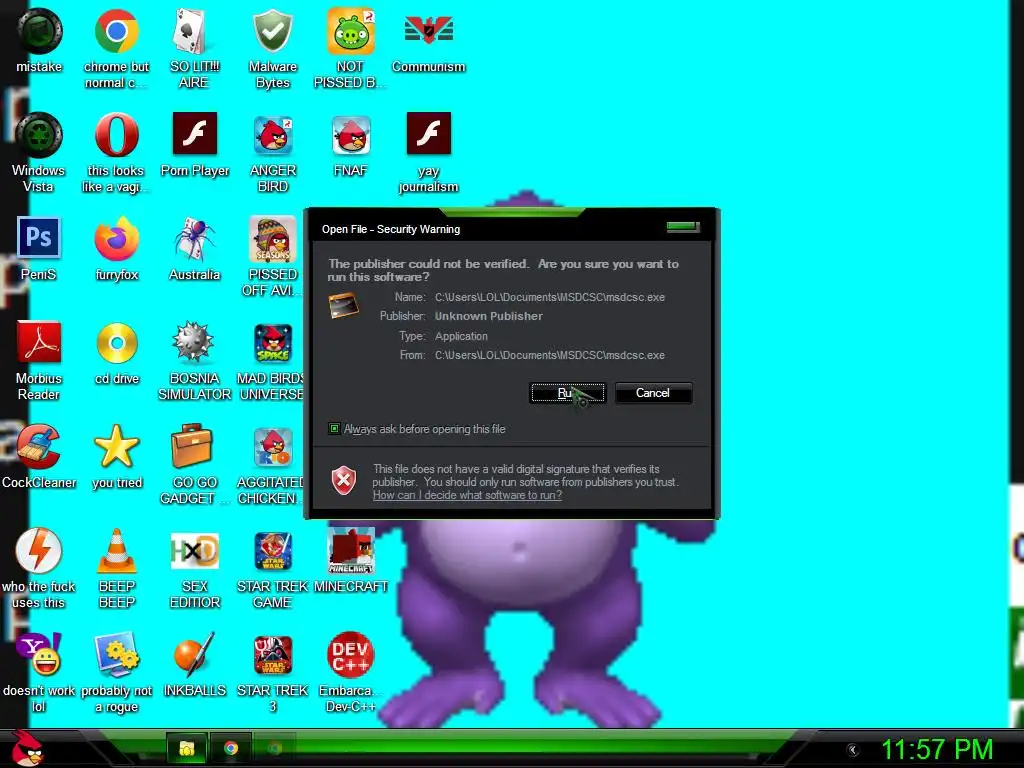Open the file explorer taskbar button
The width and height of the screenshot is (1024, 768).
(x=187, y=748)
